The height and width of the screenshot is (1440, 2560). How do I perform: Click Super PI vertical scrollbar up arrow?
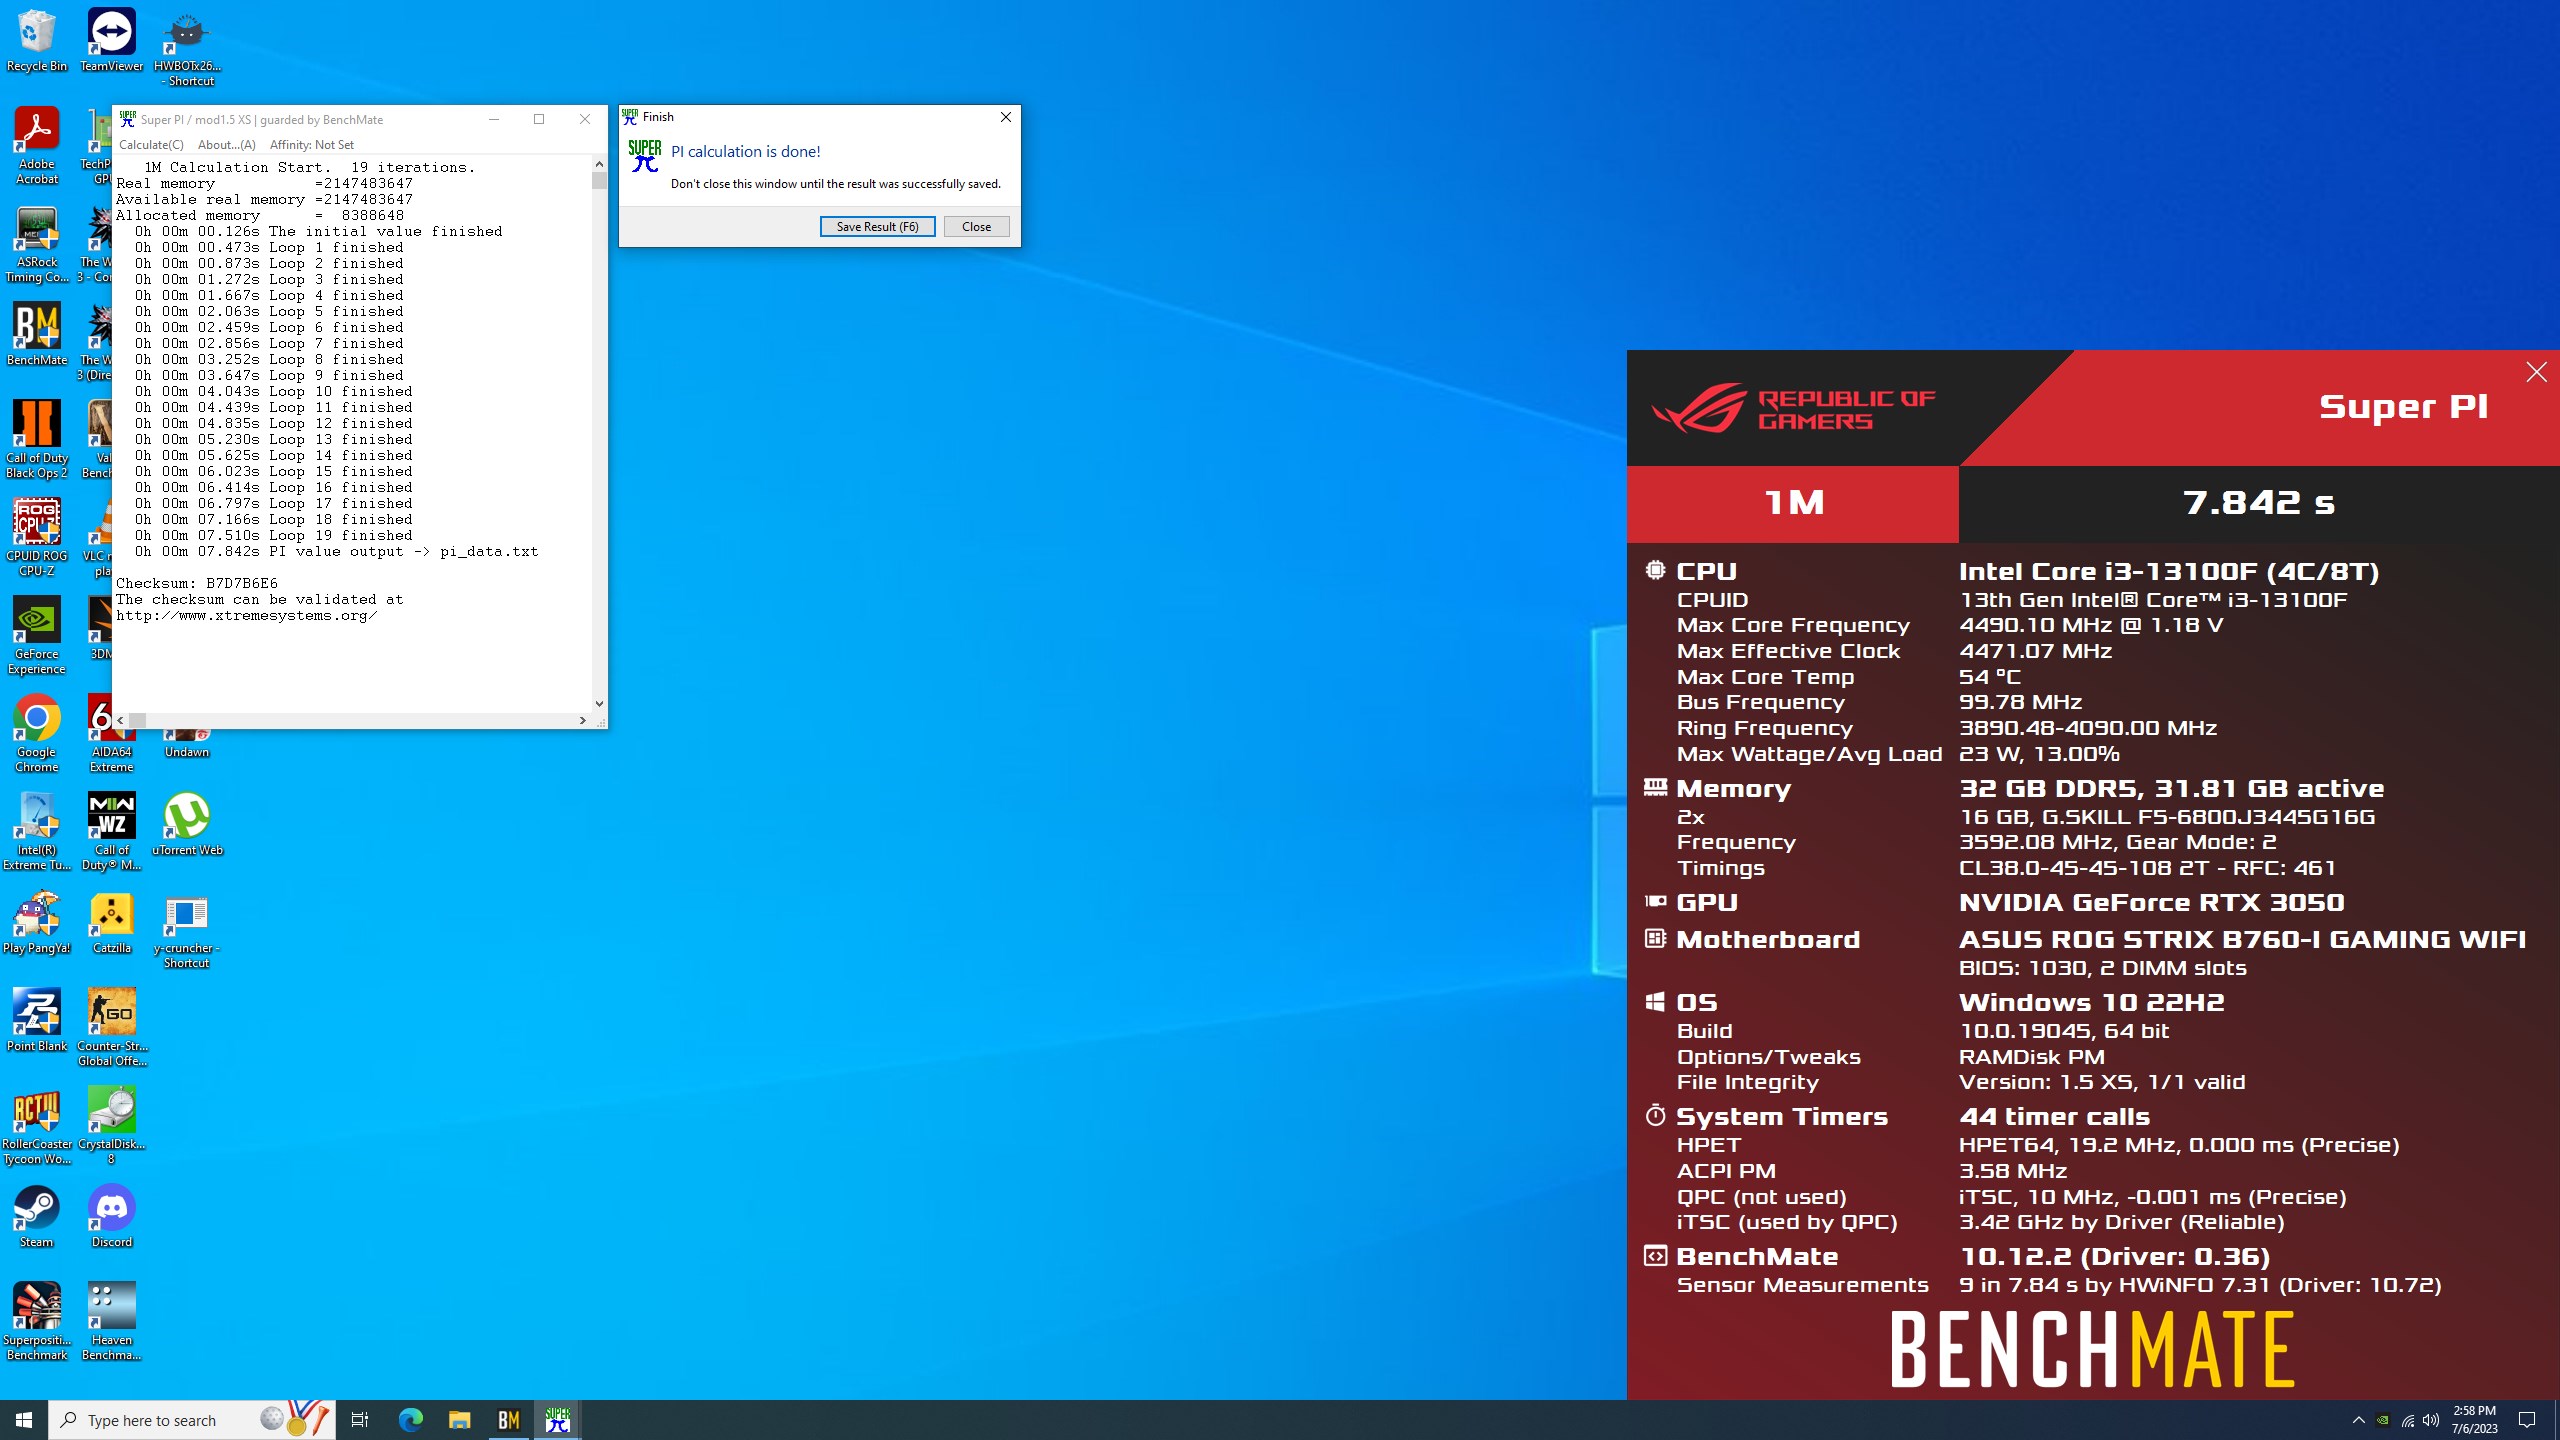pyautogui.click(x=599, y=164)
